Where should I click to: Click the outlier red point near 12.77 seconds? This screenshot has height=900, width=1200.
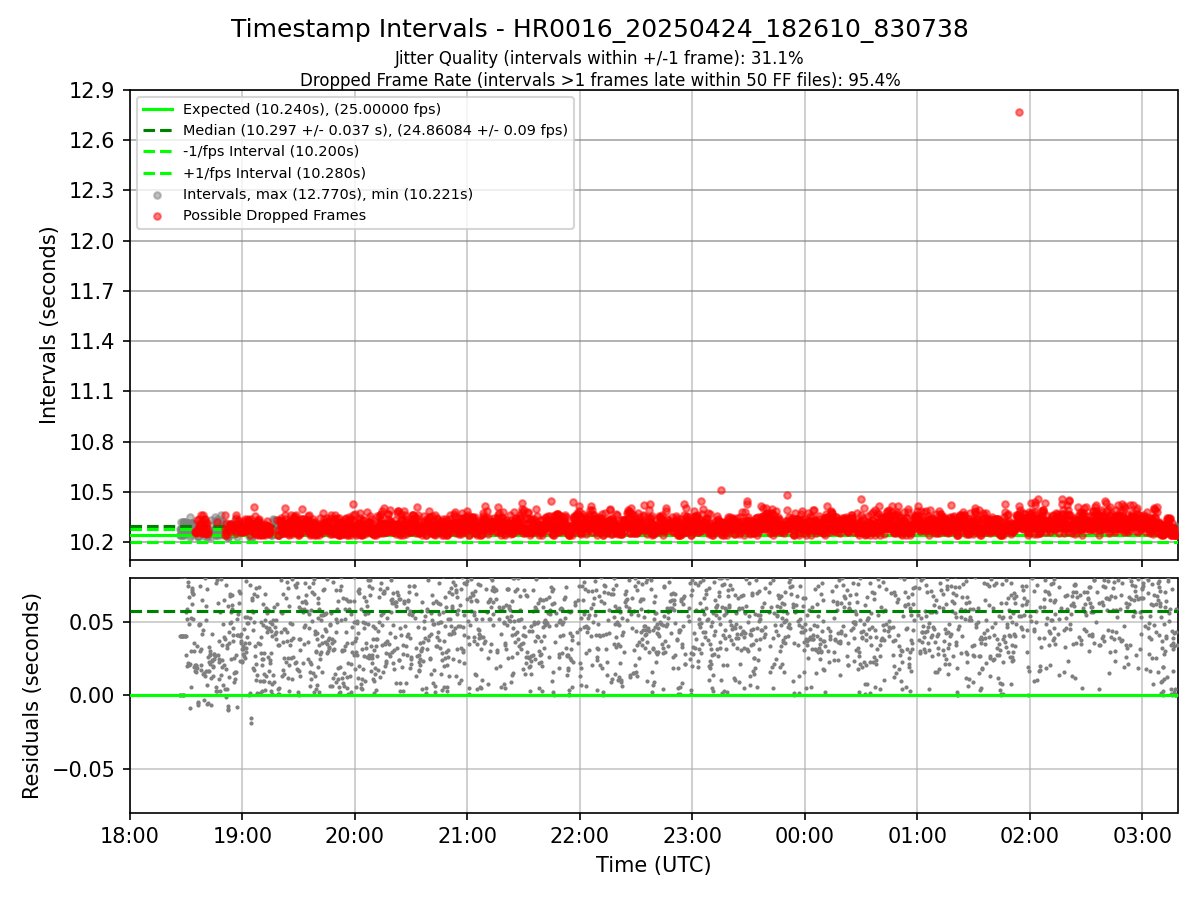coord(1019,112)
